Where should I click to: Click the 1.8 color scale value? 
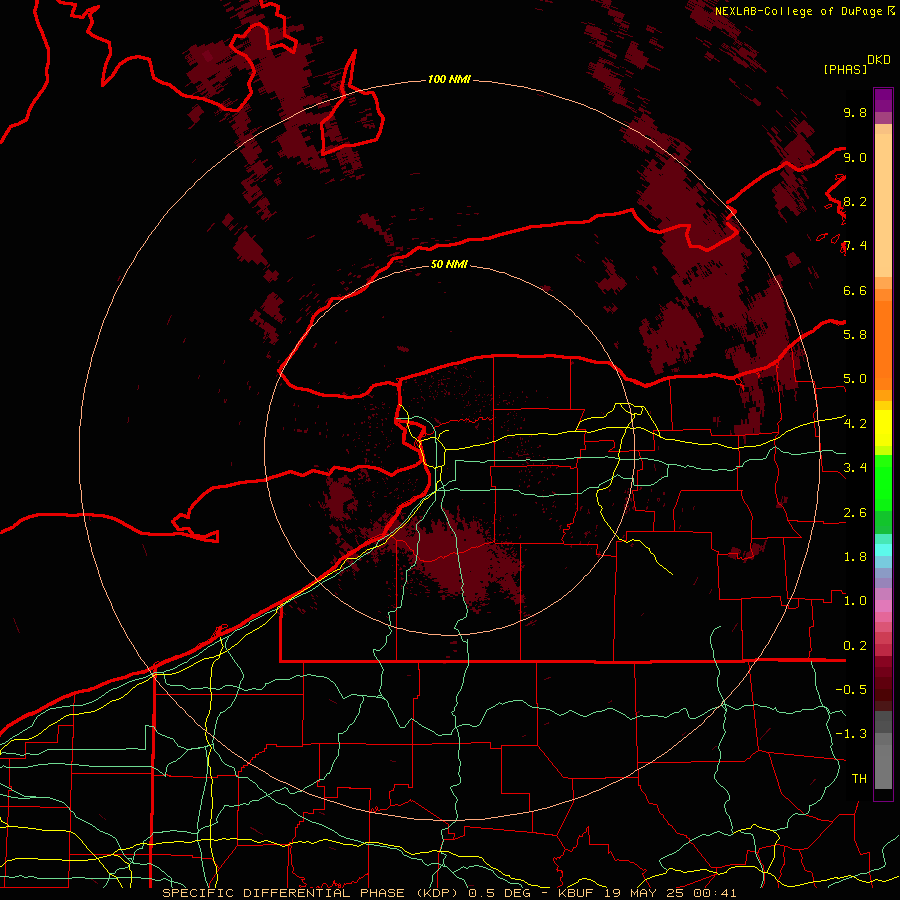pos(855,557)
